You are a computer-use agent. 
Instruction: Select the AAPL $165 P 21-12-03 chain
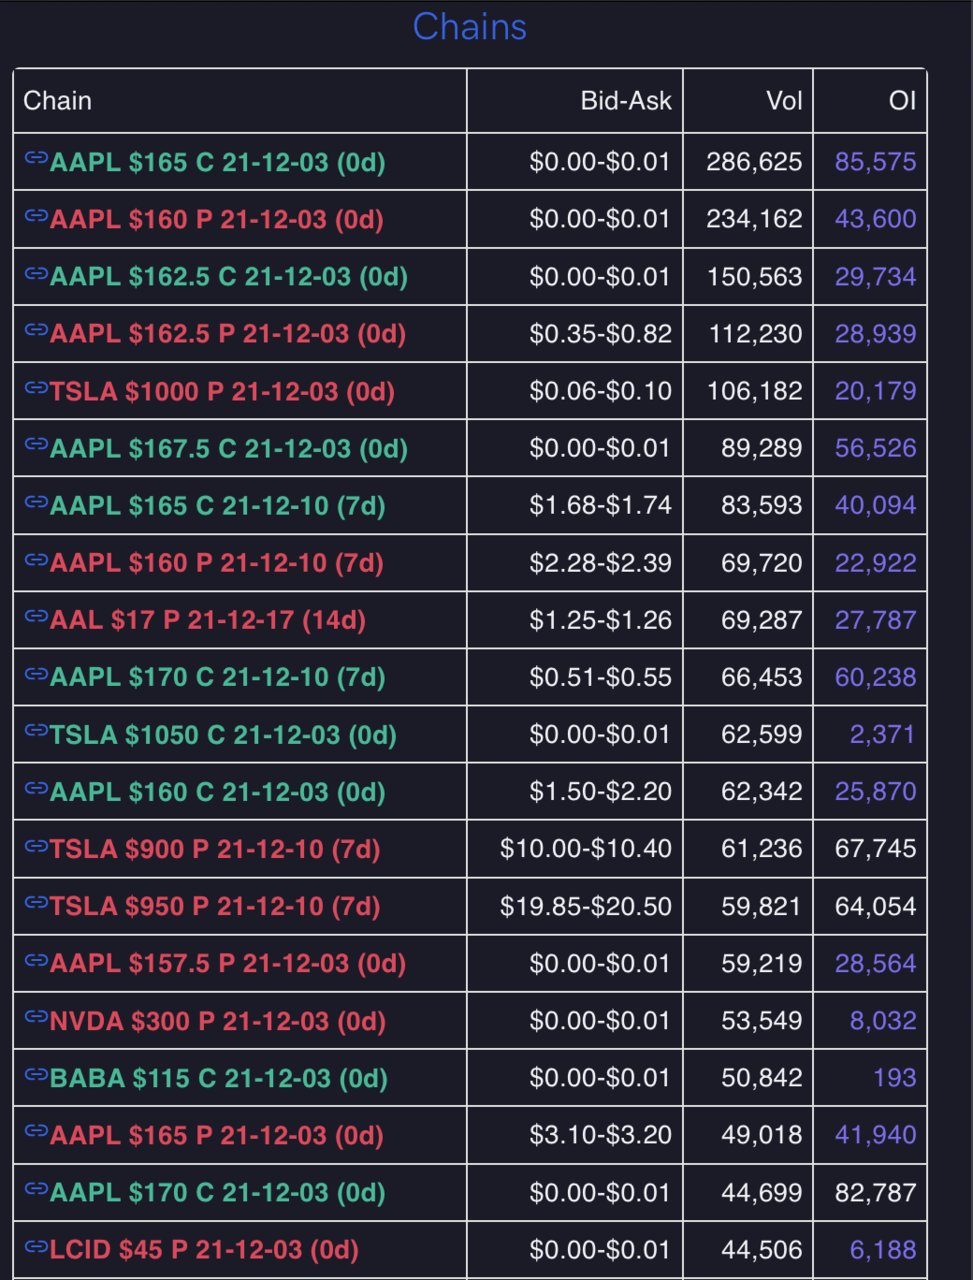click(x=217, y=1135)
